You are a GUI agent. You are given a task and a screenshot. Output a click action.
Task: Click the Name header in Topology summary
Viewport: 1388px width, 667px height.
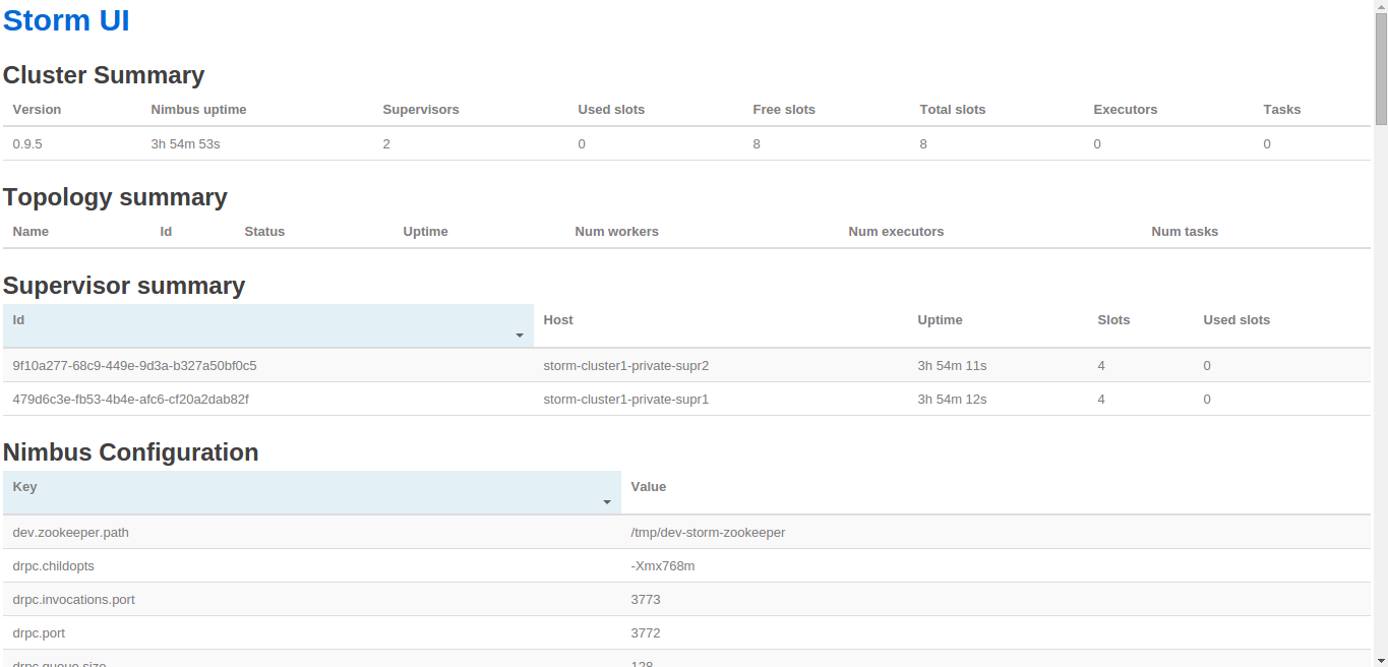(x=31, y=232)
